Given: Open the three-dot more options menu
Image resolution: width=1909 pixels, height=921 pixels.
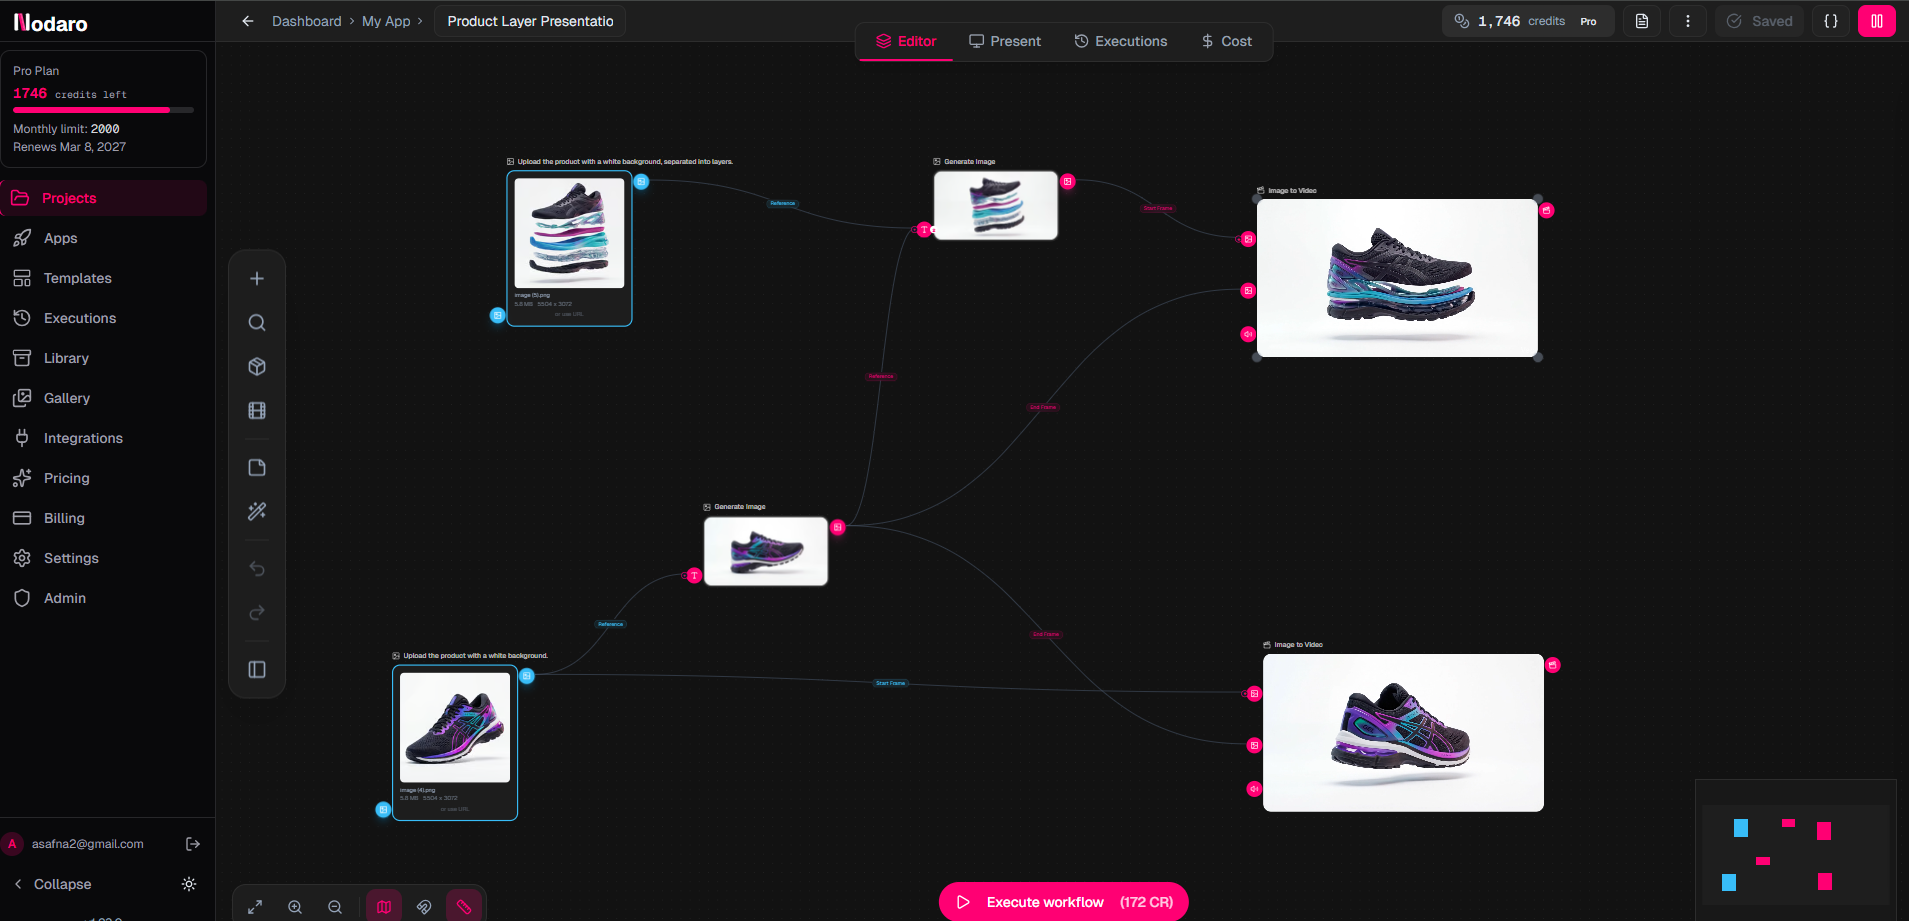Looking at the screenshot, I should [1688, 21].
